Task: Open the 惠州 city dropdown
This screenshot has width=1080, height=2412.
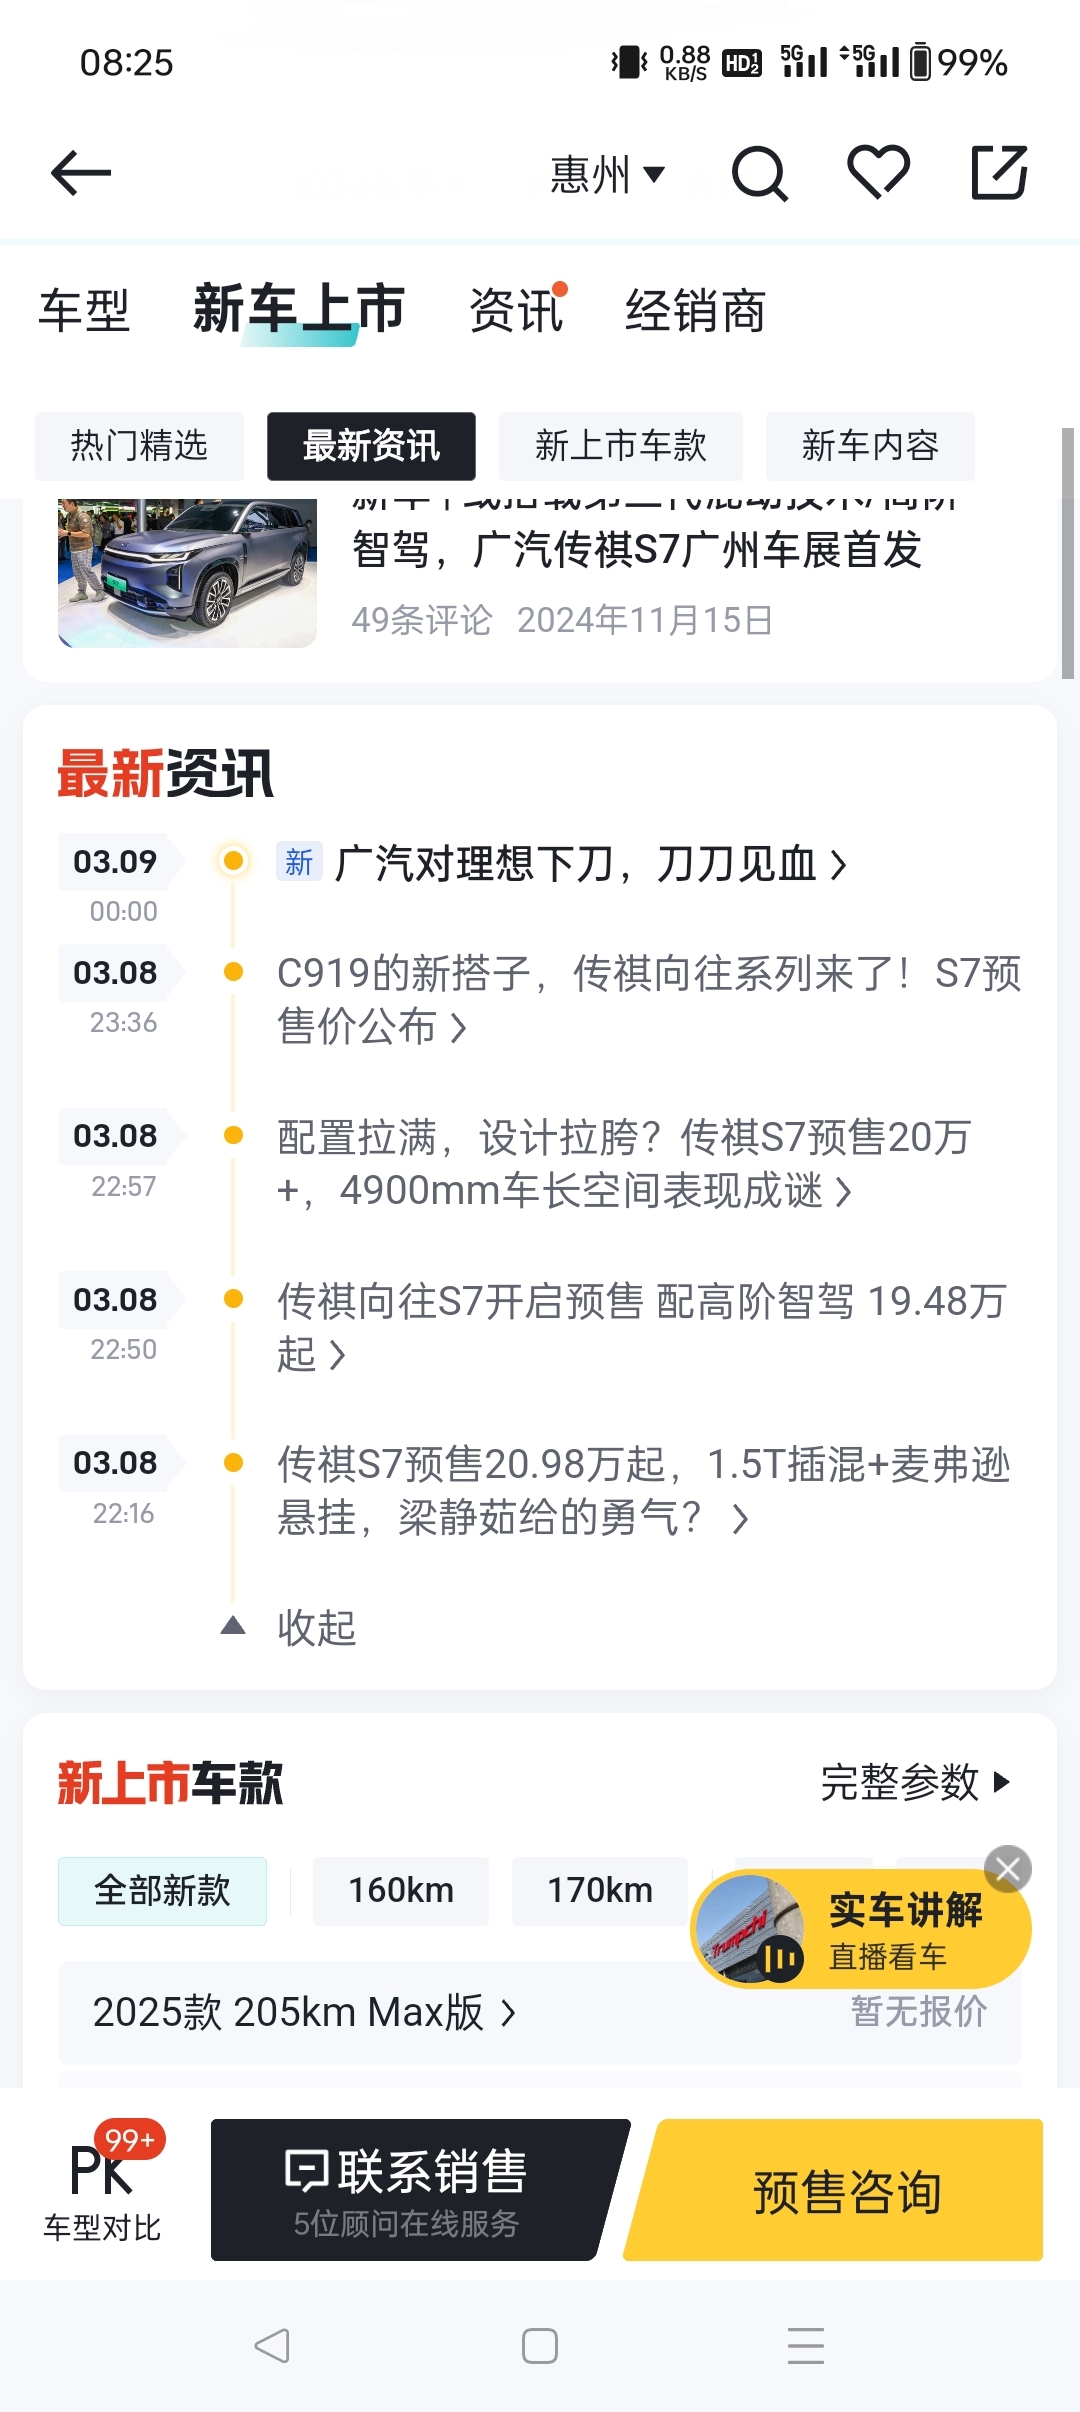Action: [x=607, y=175]
